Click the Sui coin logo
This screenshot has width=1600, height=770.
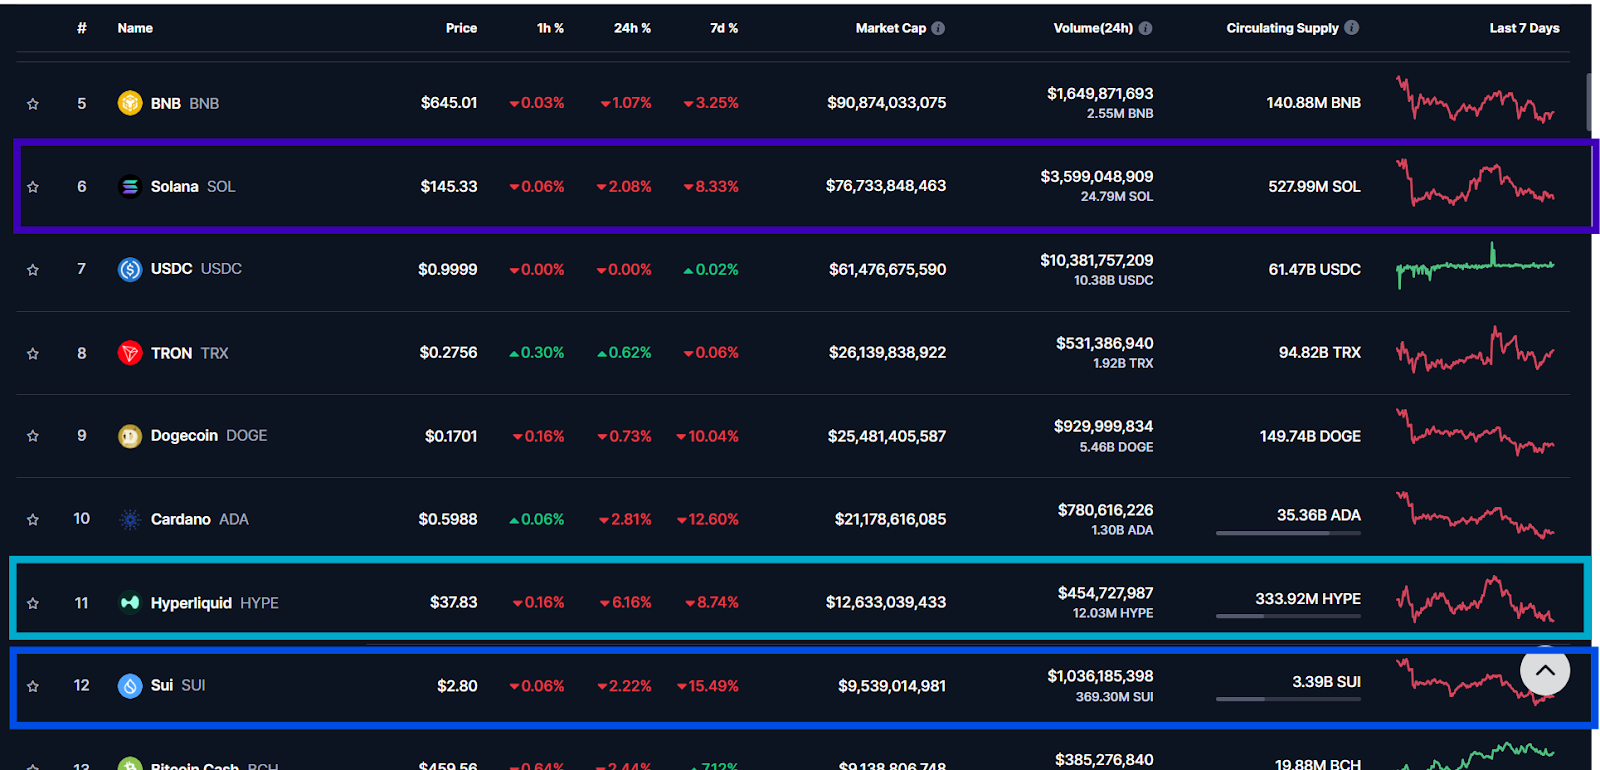(x=130, y=686)
